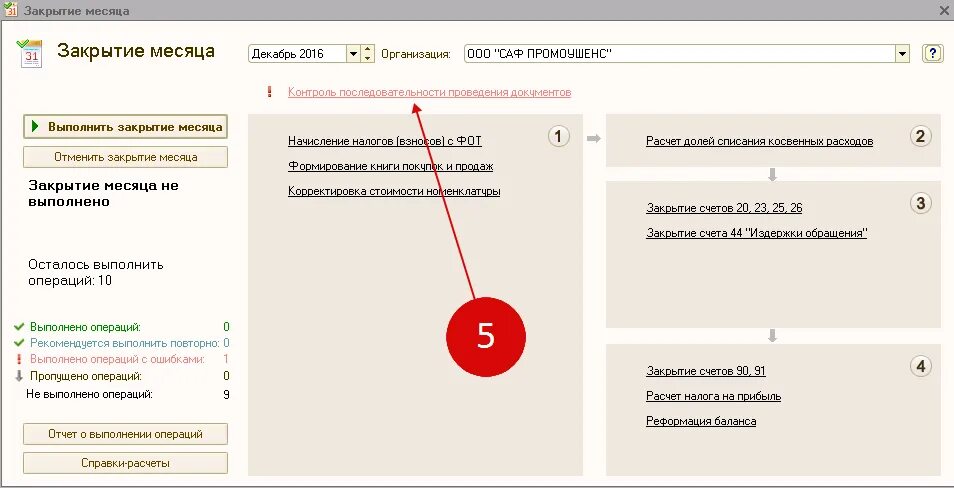Image resolution: width=954 pixels, height=488 pixels.
Task: Click gray arrow icon beside Пропущено операций
Action: [18, 376]
